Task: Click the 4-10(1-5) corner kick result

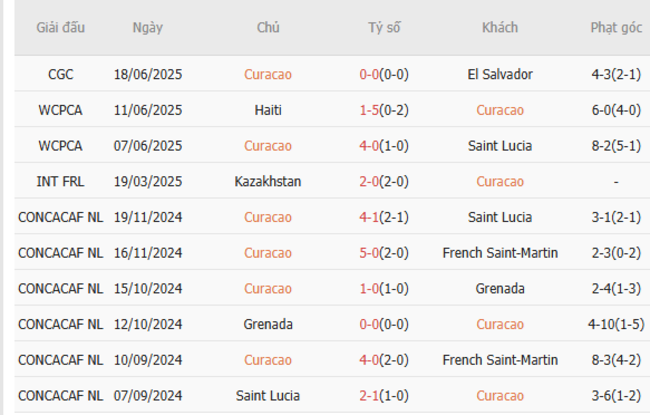Action: (616, 324)
